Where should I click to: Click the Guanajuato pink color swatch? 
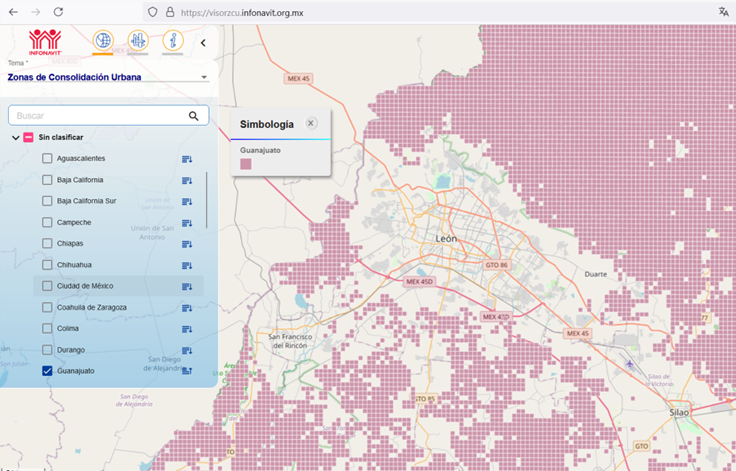click(x=245, y=164)
